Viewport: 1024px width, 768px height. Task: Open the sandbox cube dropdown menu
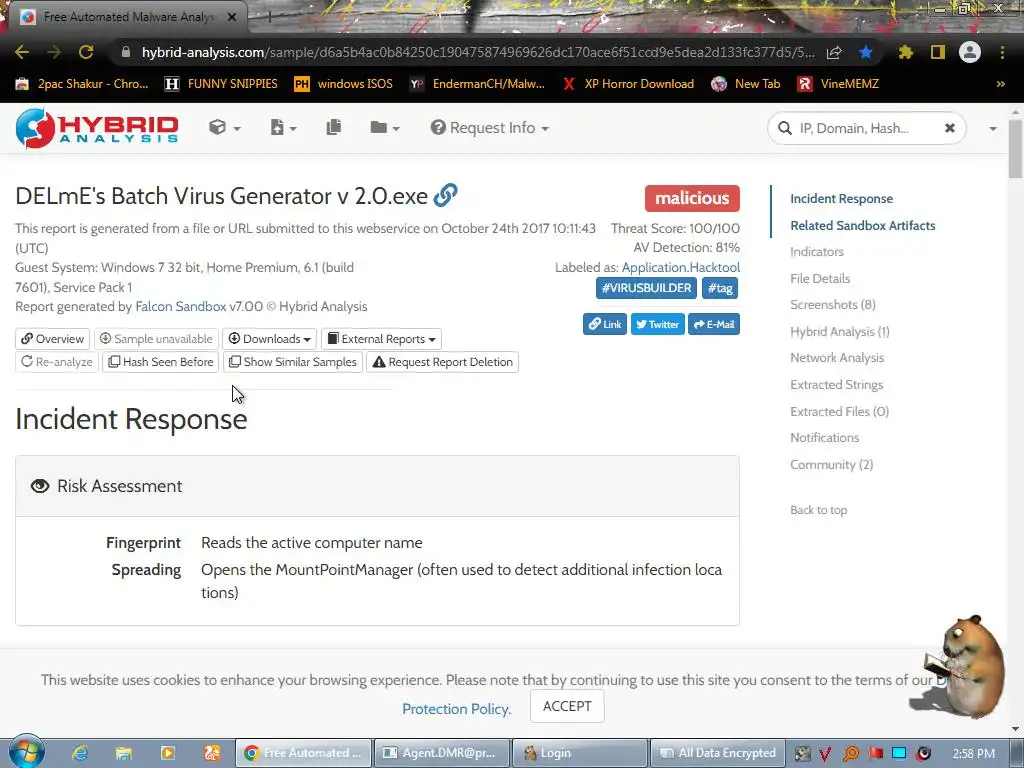(x=224, y=127)
